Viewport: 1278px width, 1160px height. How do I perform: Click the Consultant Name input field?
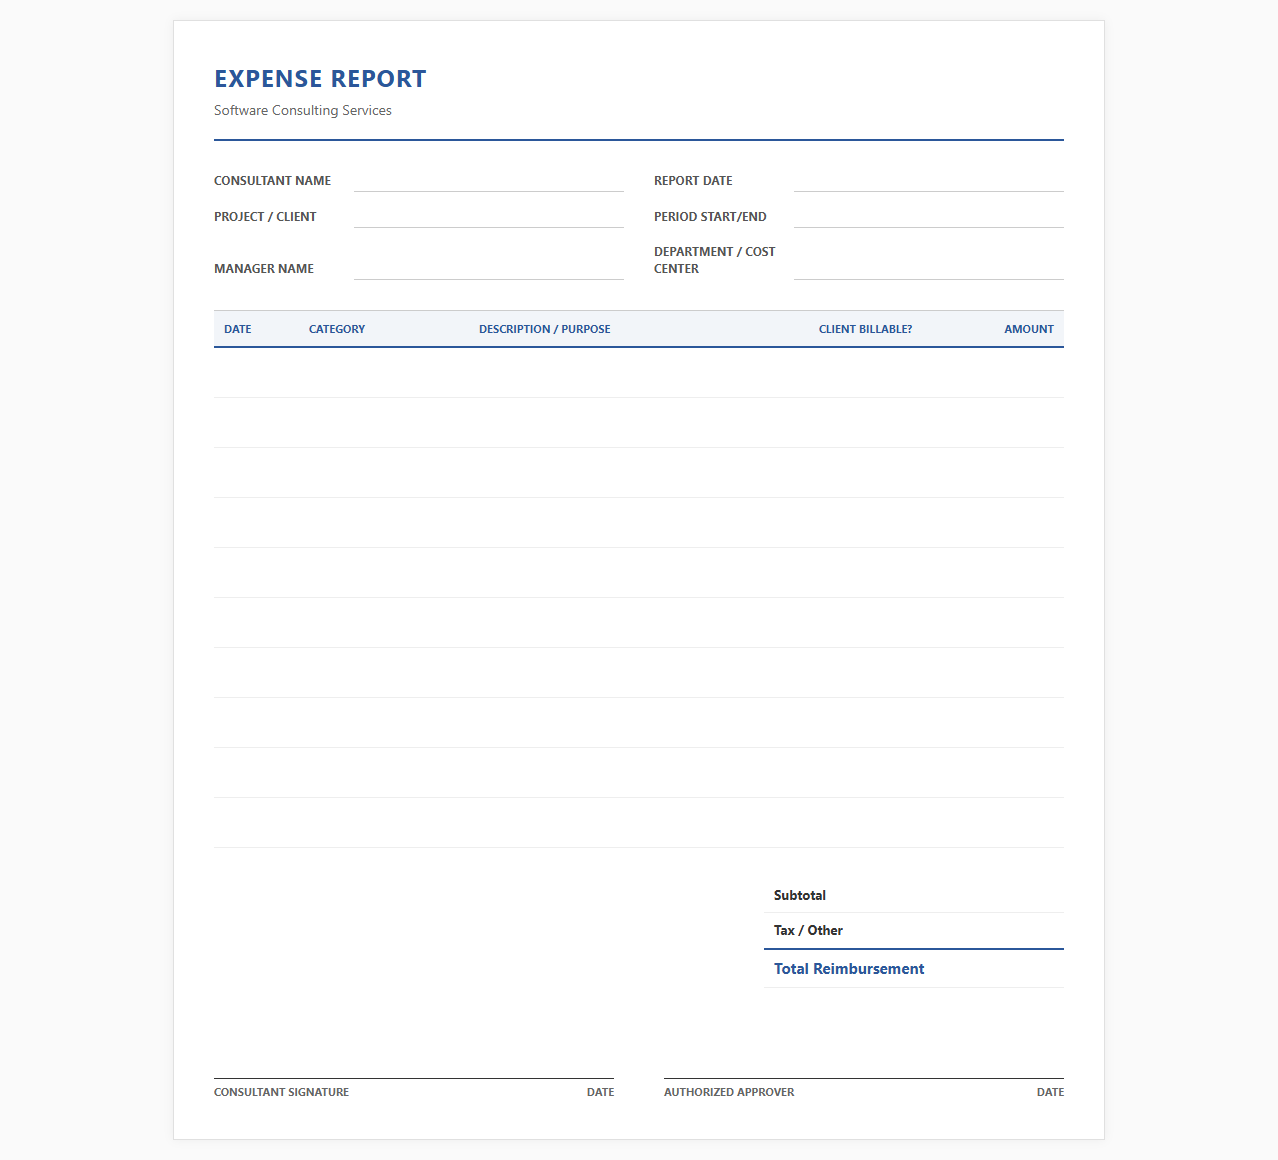(x=489, y=181)
